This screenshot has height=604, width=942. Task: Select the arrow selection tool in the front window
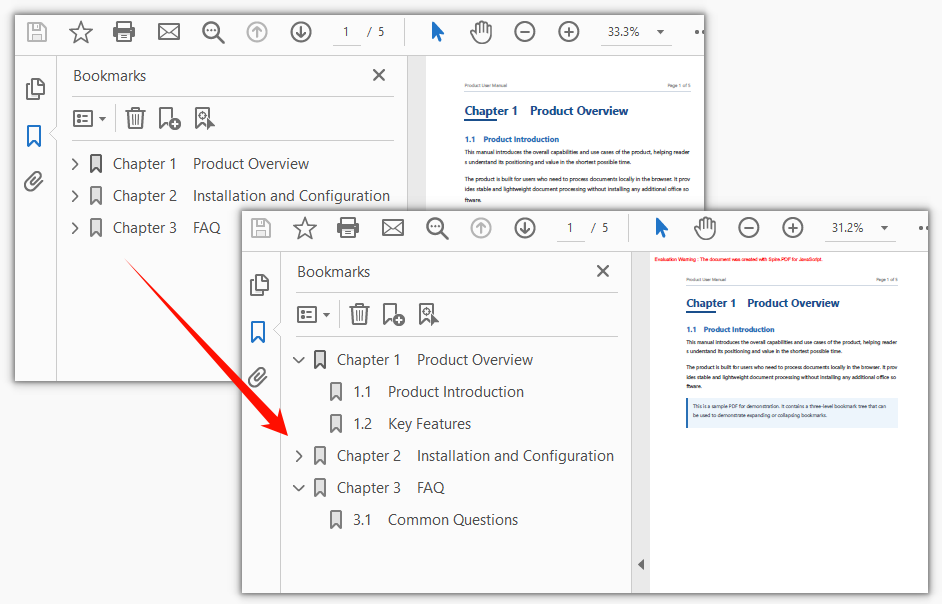(661, 228)
